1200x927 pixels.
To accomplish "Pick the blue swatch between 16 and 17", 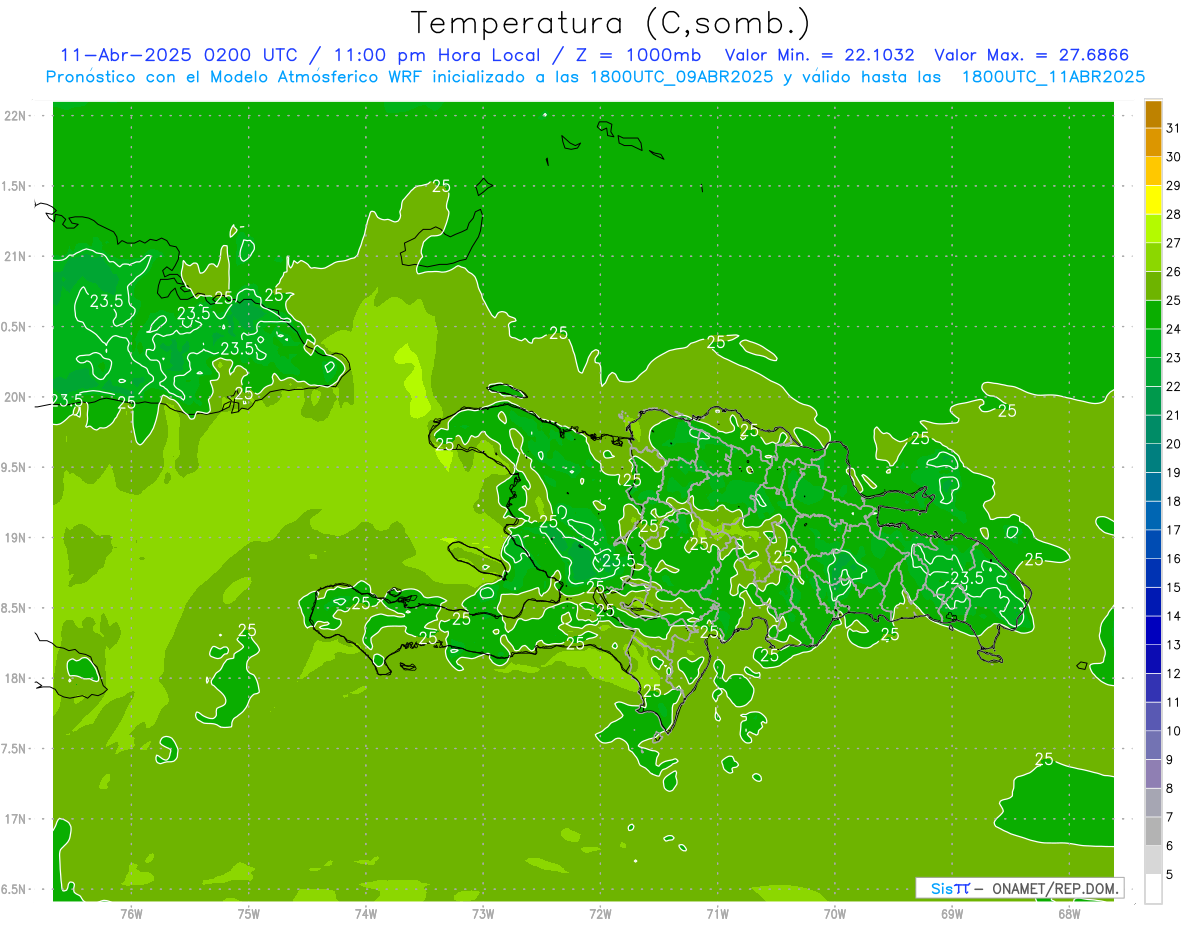I will 1153,544.
